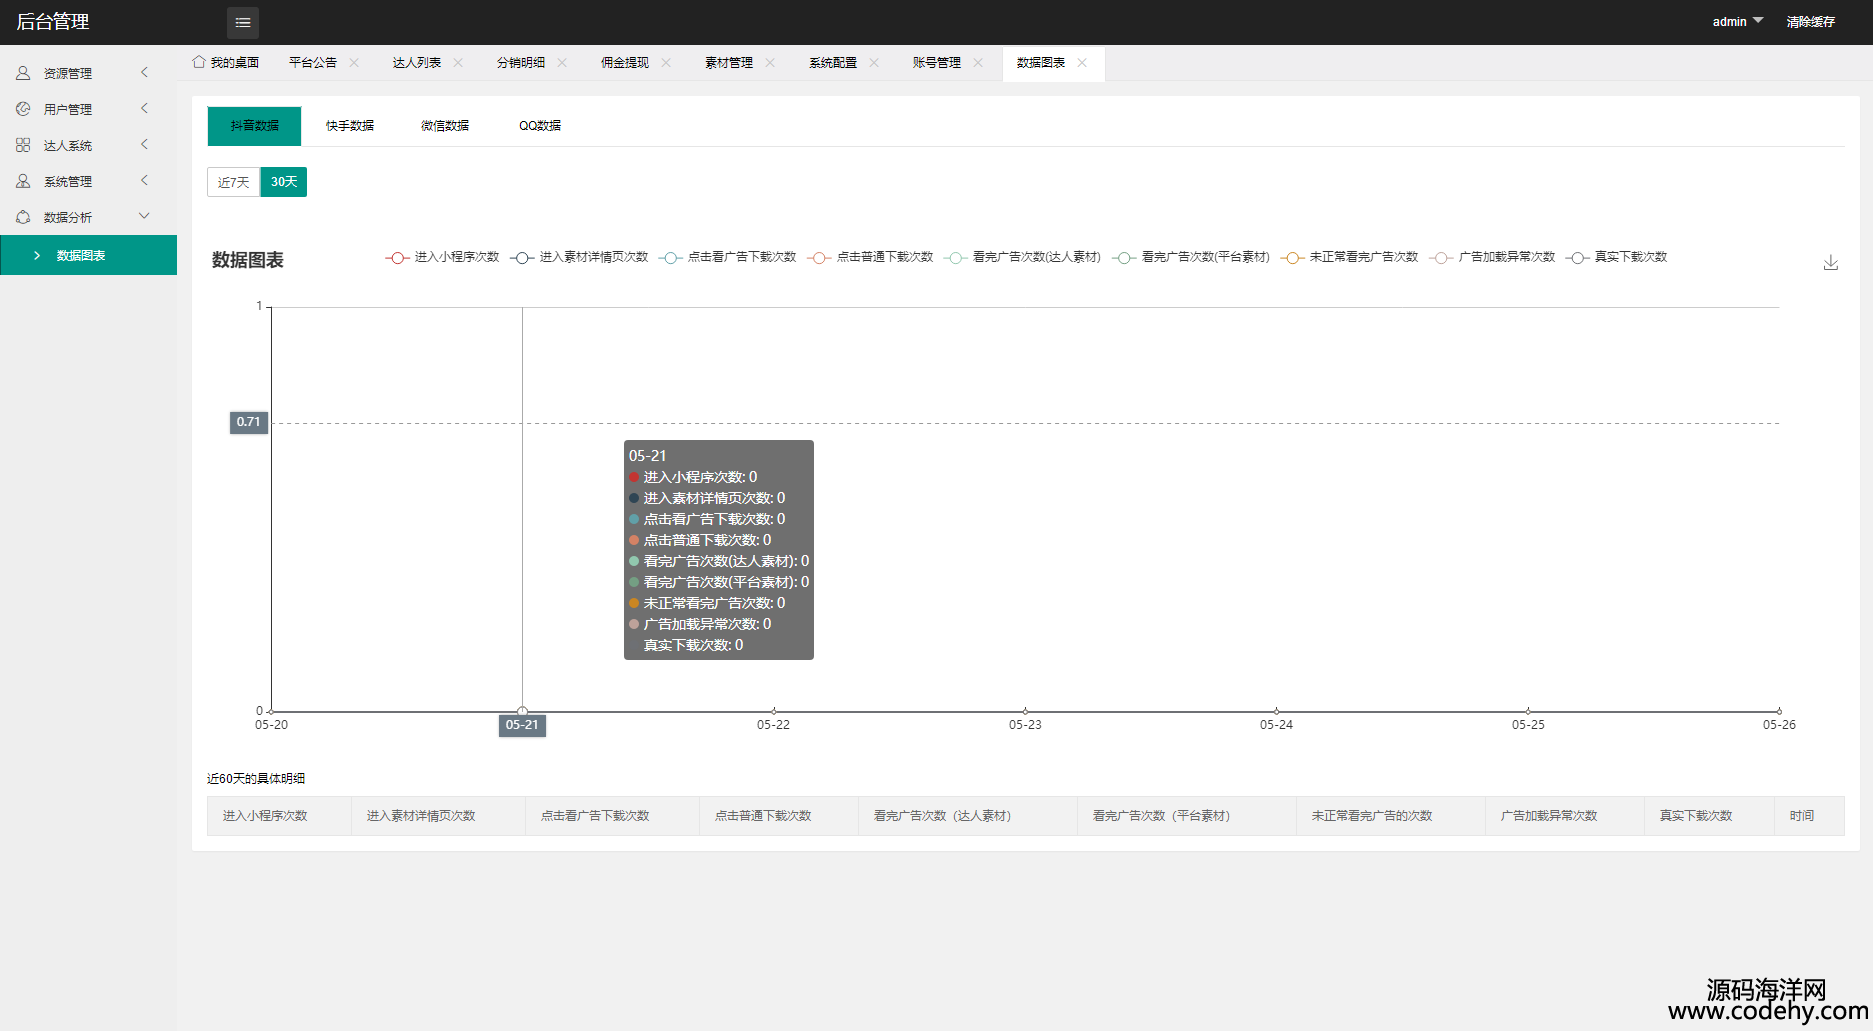Click the 进入小程序次数 table column header
The image size is (1873, 1031).
pos(279,816)
